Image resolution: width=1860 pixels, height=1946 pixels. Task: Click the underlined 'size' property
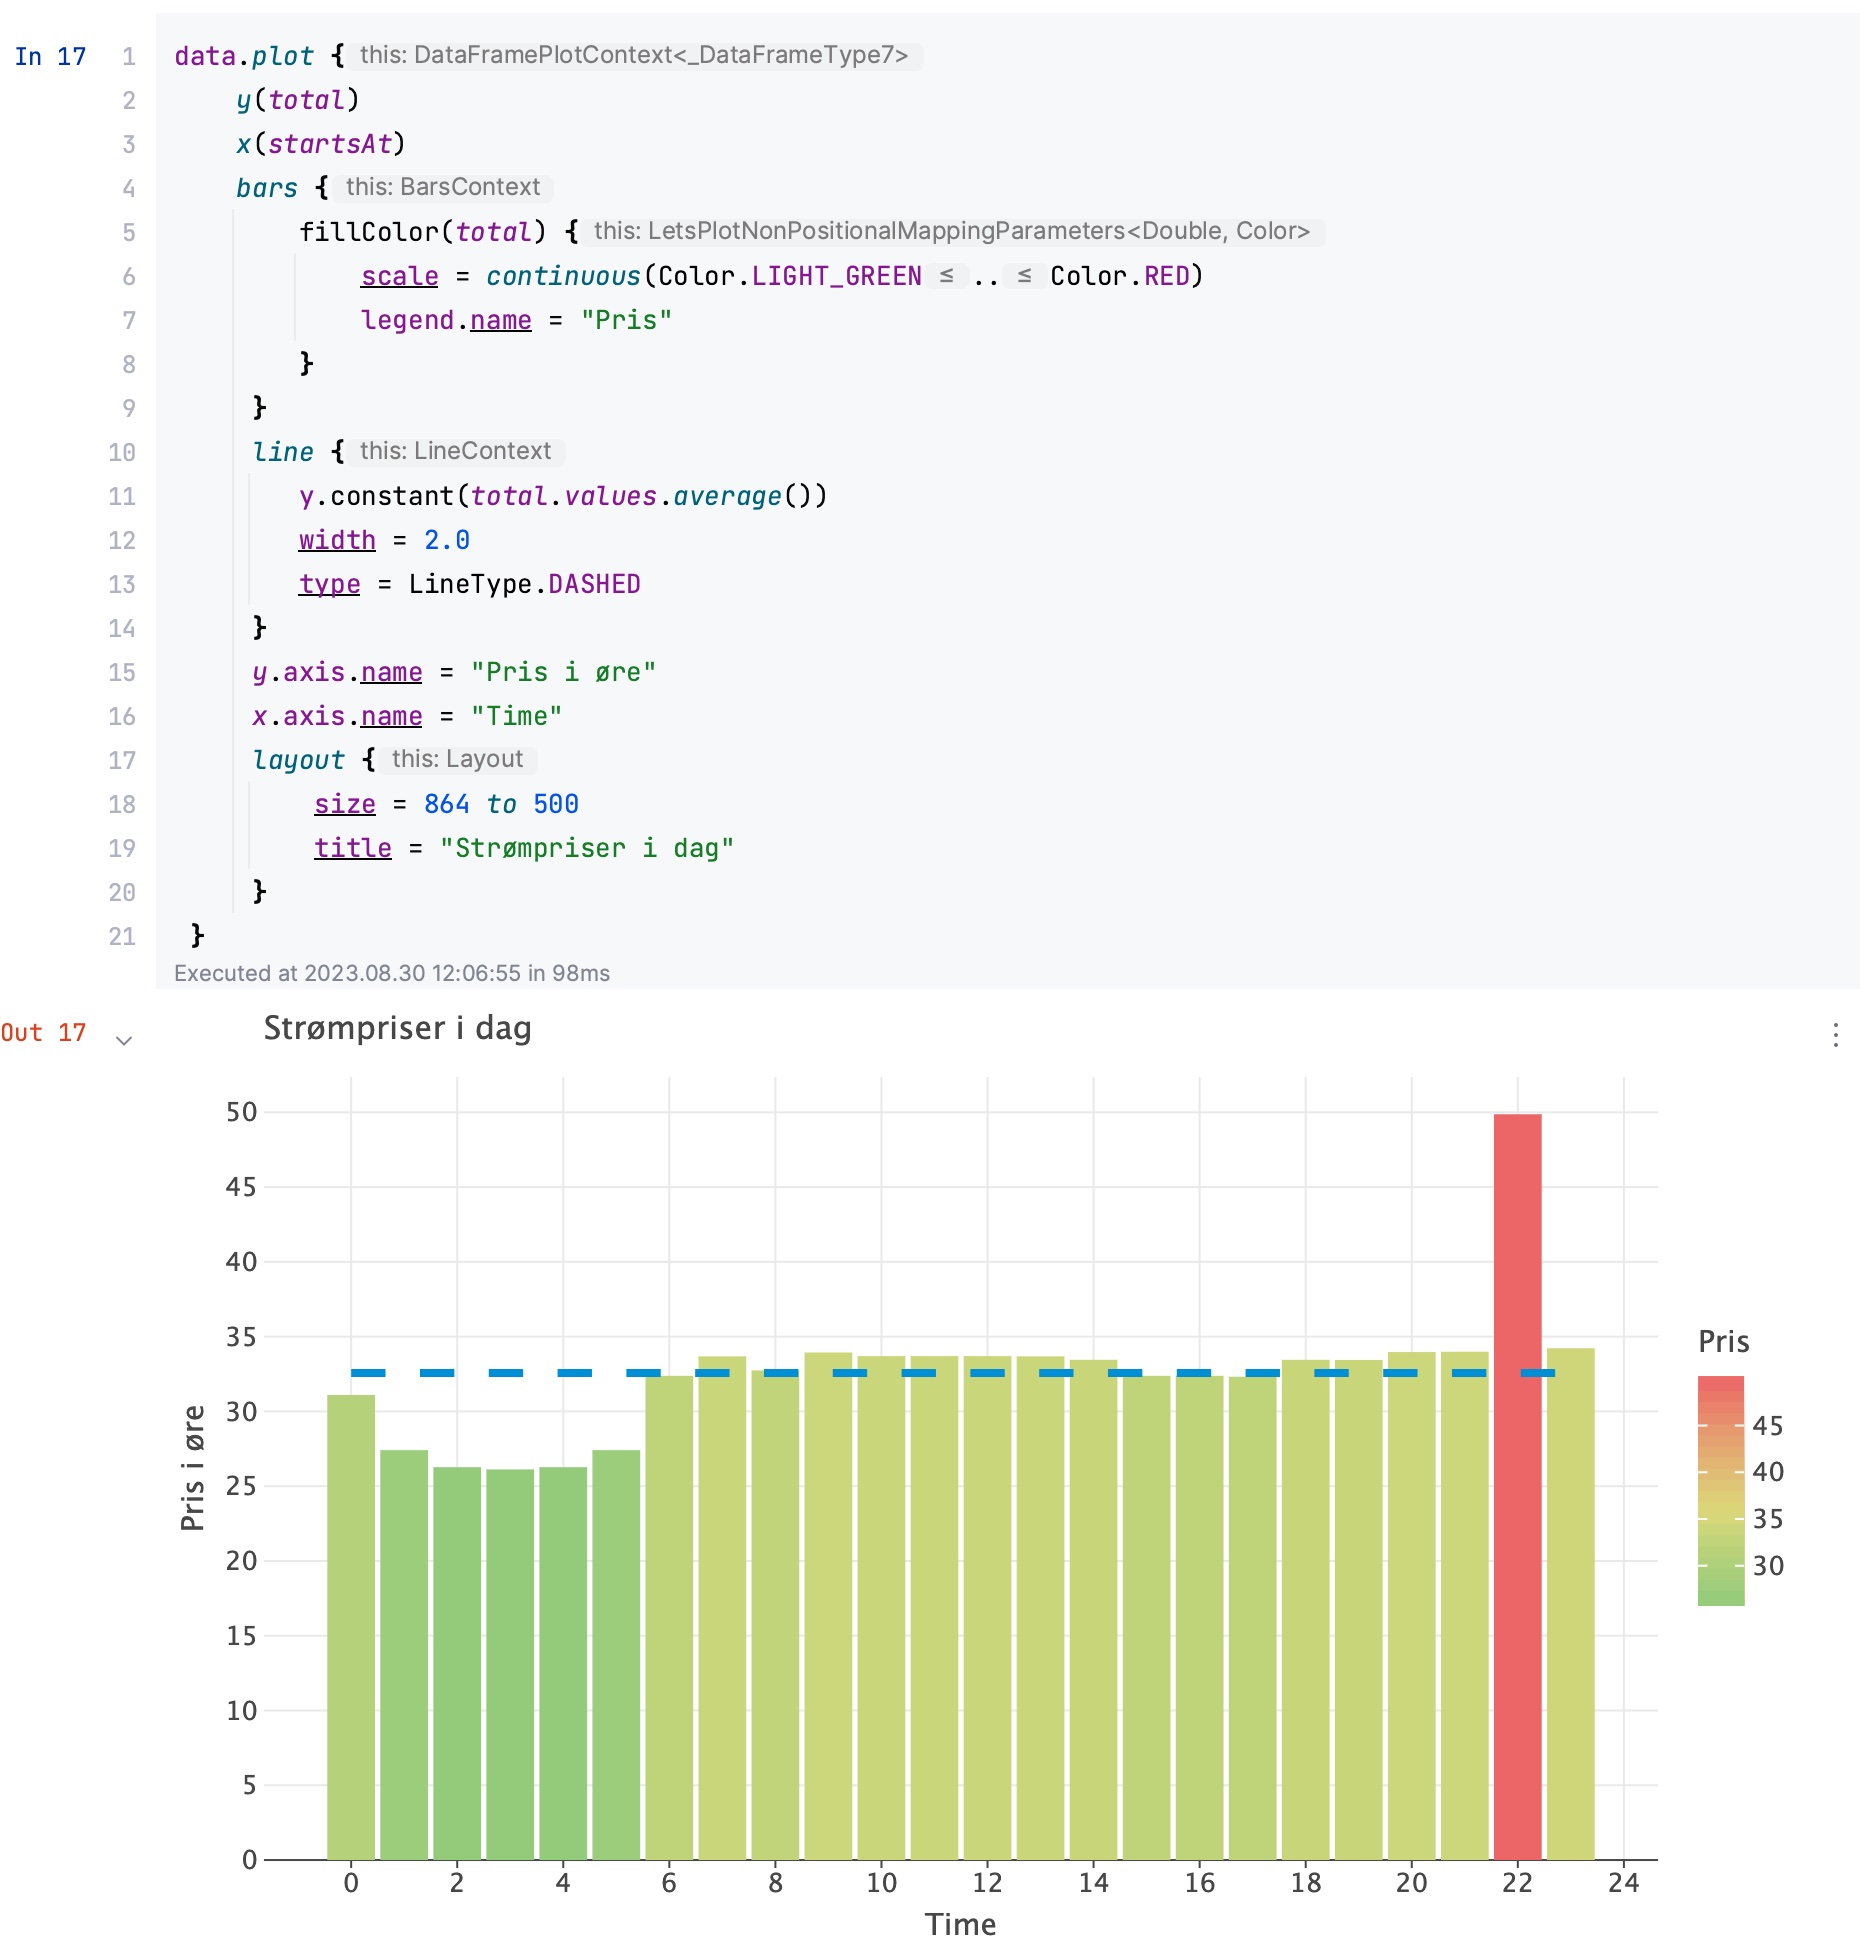pyautogui.click(x=344, y=804)
